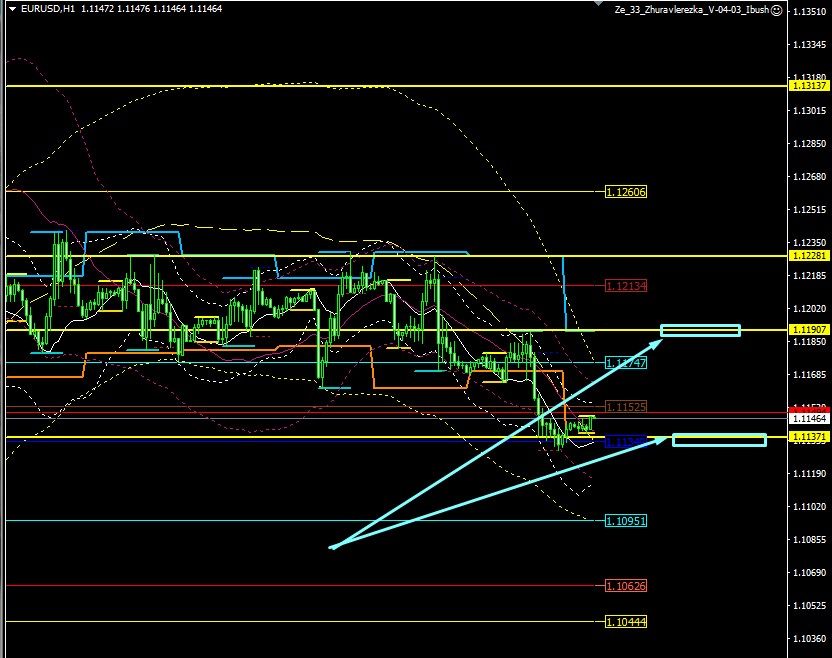
Task: Click the cyan 1.10951 level label
Action: click(x=626, y=520)
